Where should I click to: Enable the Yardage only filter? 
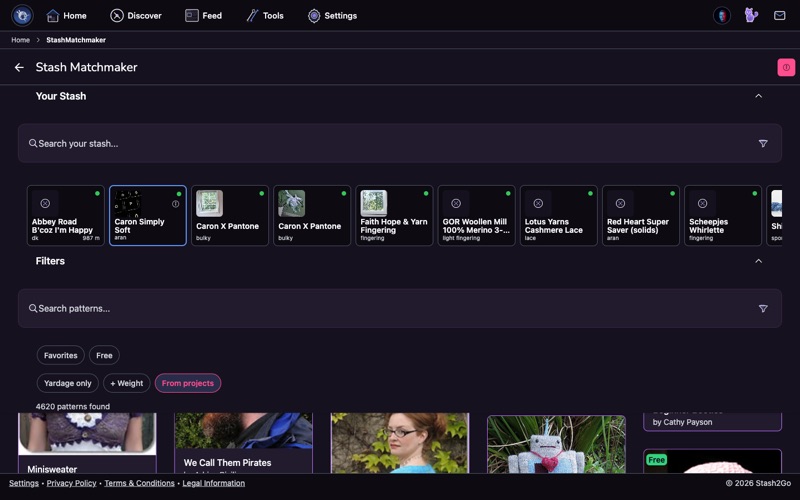[67, 383]
